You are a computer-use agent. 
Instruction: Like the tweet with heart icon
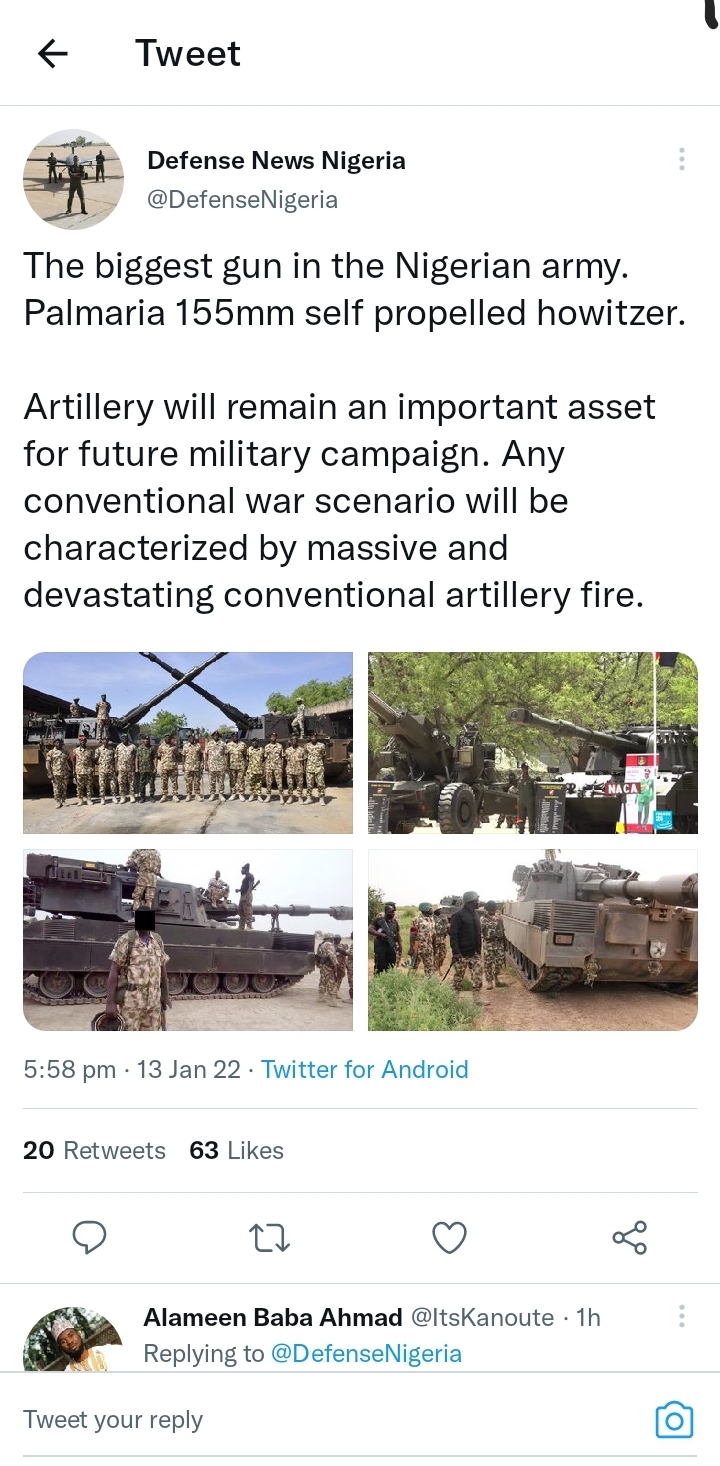click(x=449, y=1238)
